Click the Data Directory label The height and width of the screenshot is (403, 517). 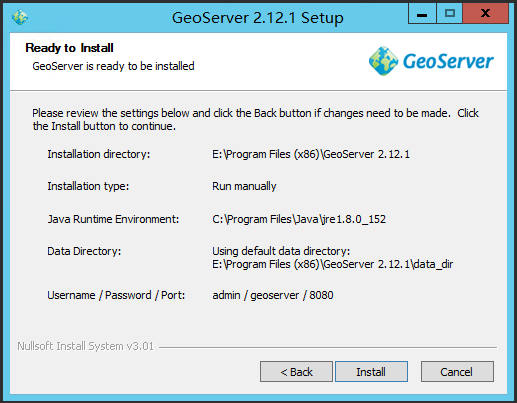[84, 251]
